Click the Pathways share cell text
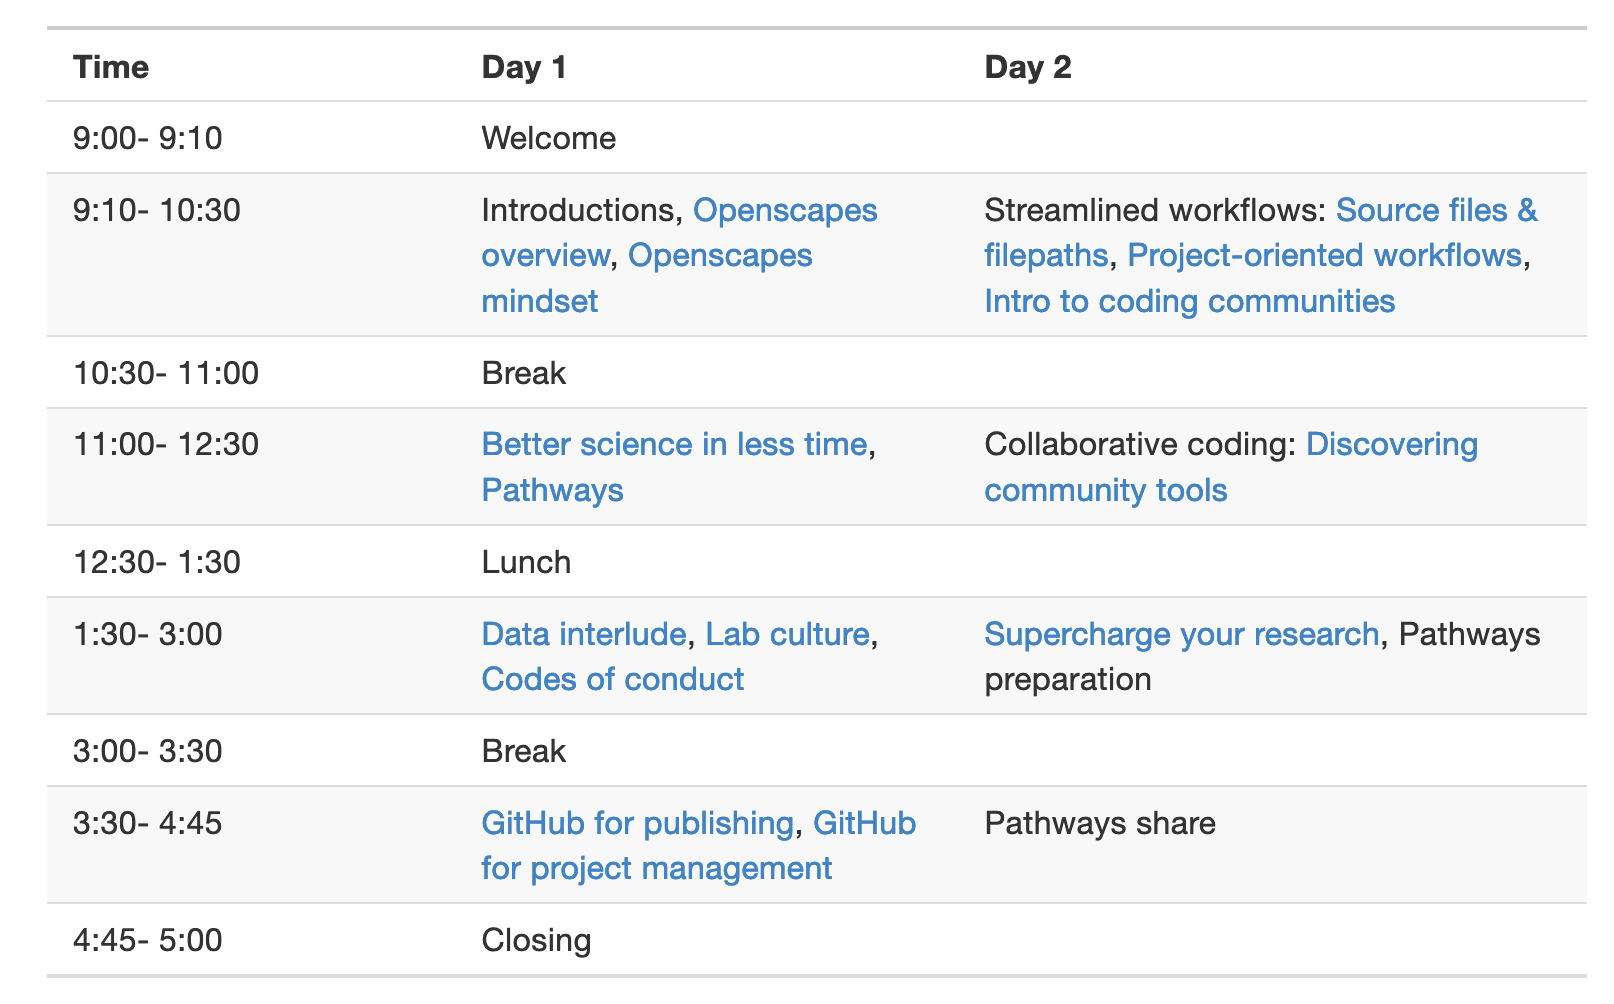Viewport: 1614px width, 1004px height. (1100, 823)
